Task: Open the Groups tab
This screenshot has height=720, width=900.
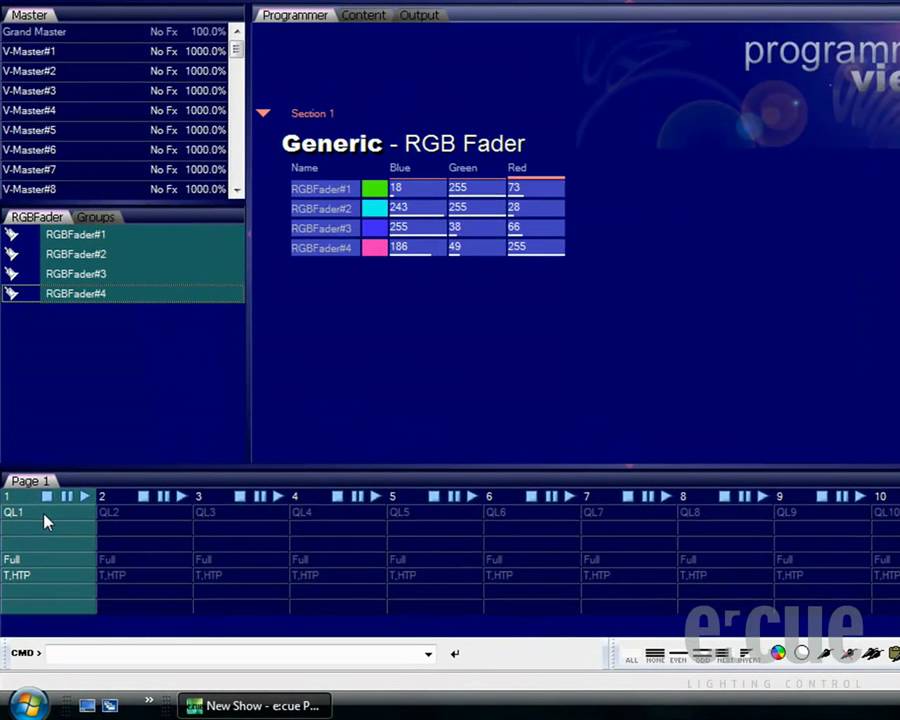Action: (x=95, y=217)
